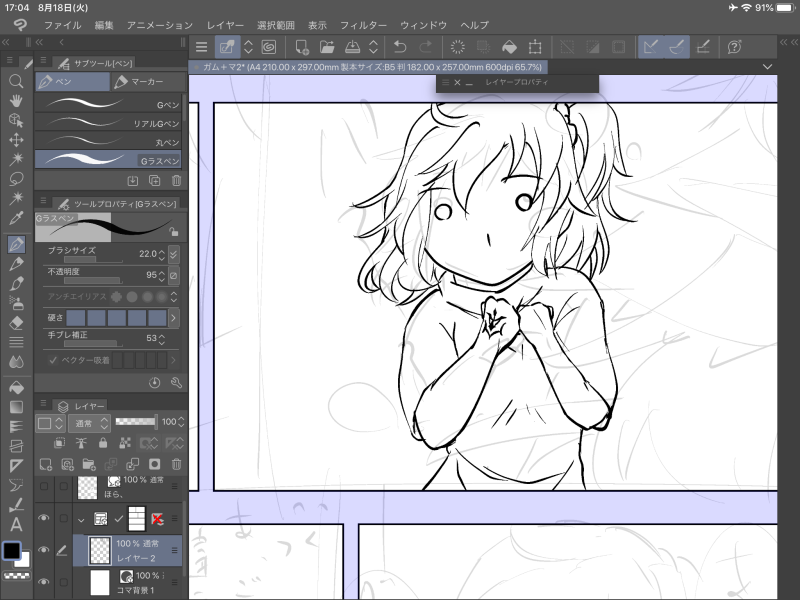
Task: Click the Scale/Rotate transform icon
Action: 535,47
